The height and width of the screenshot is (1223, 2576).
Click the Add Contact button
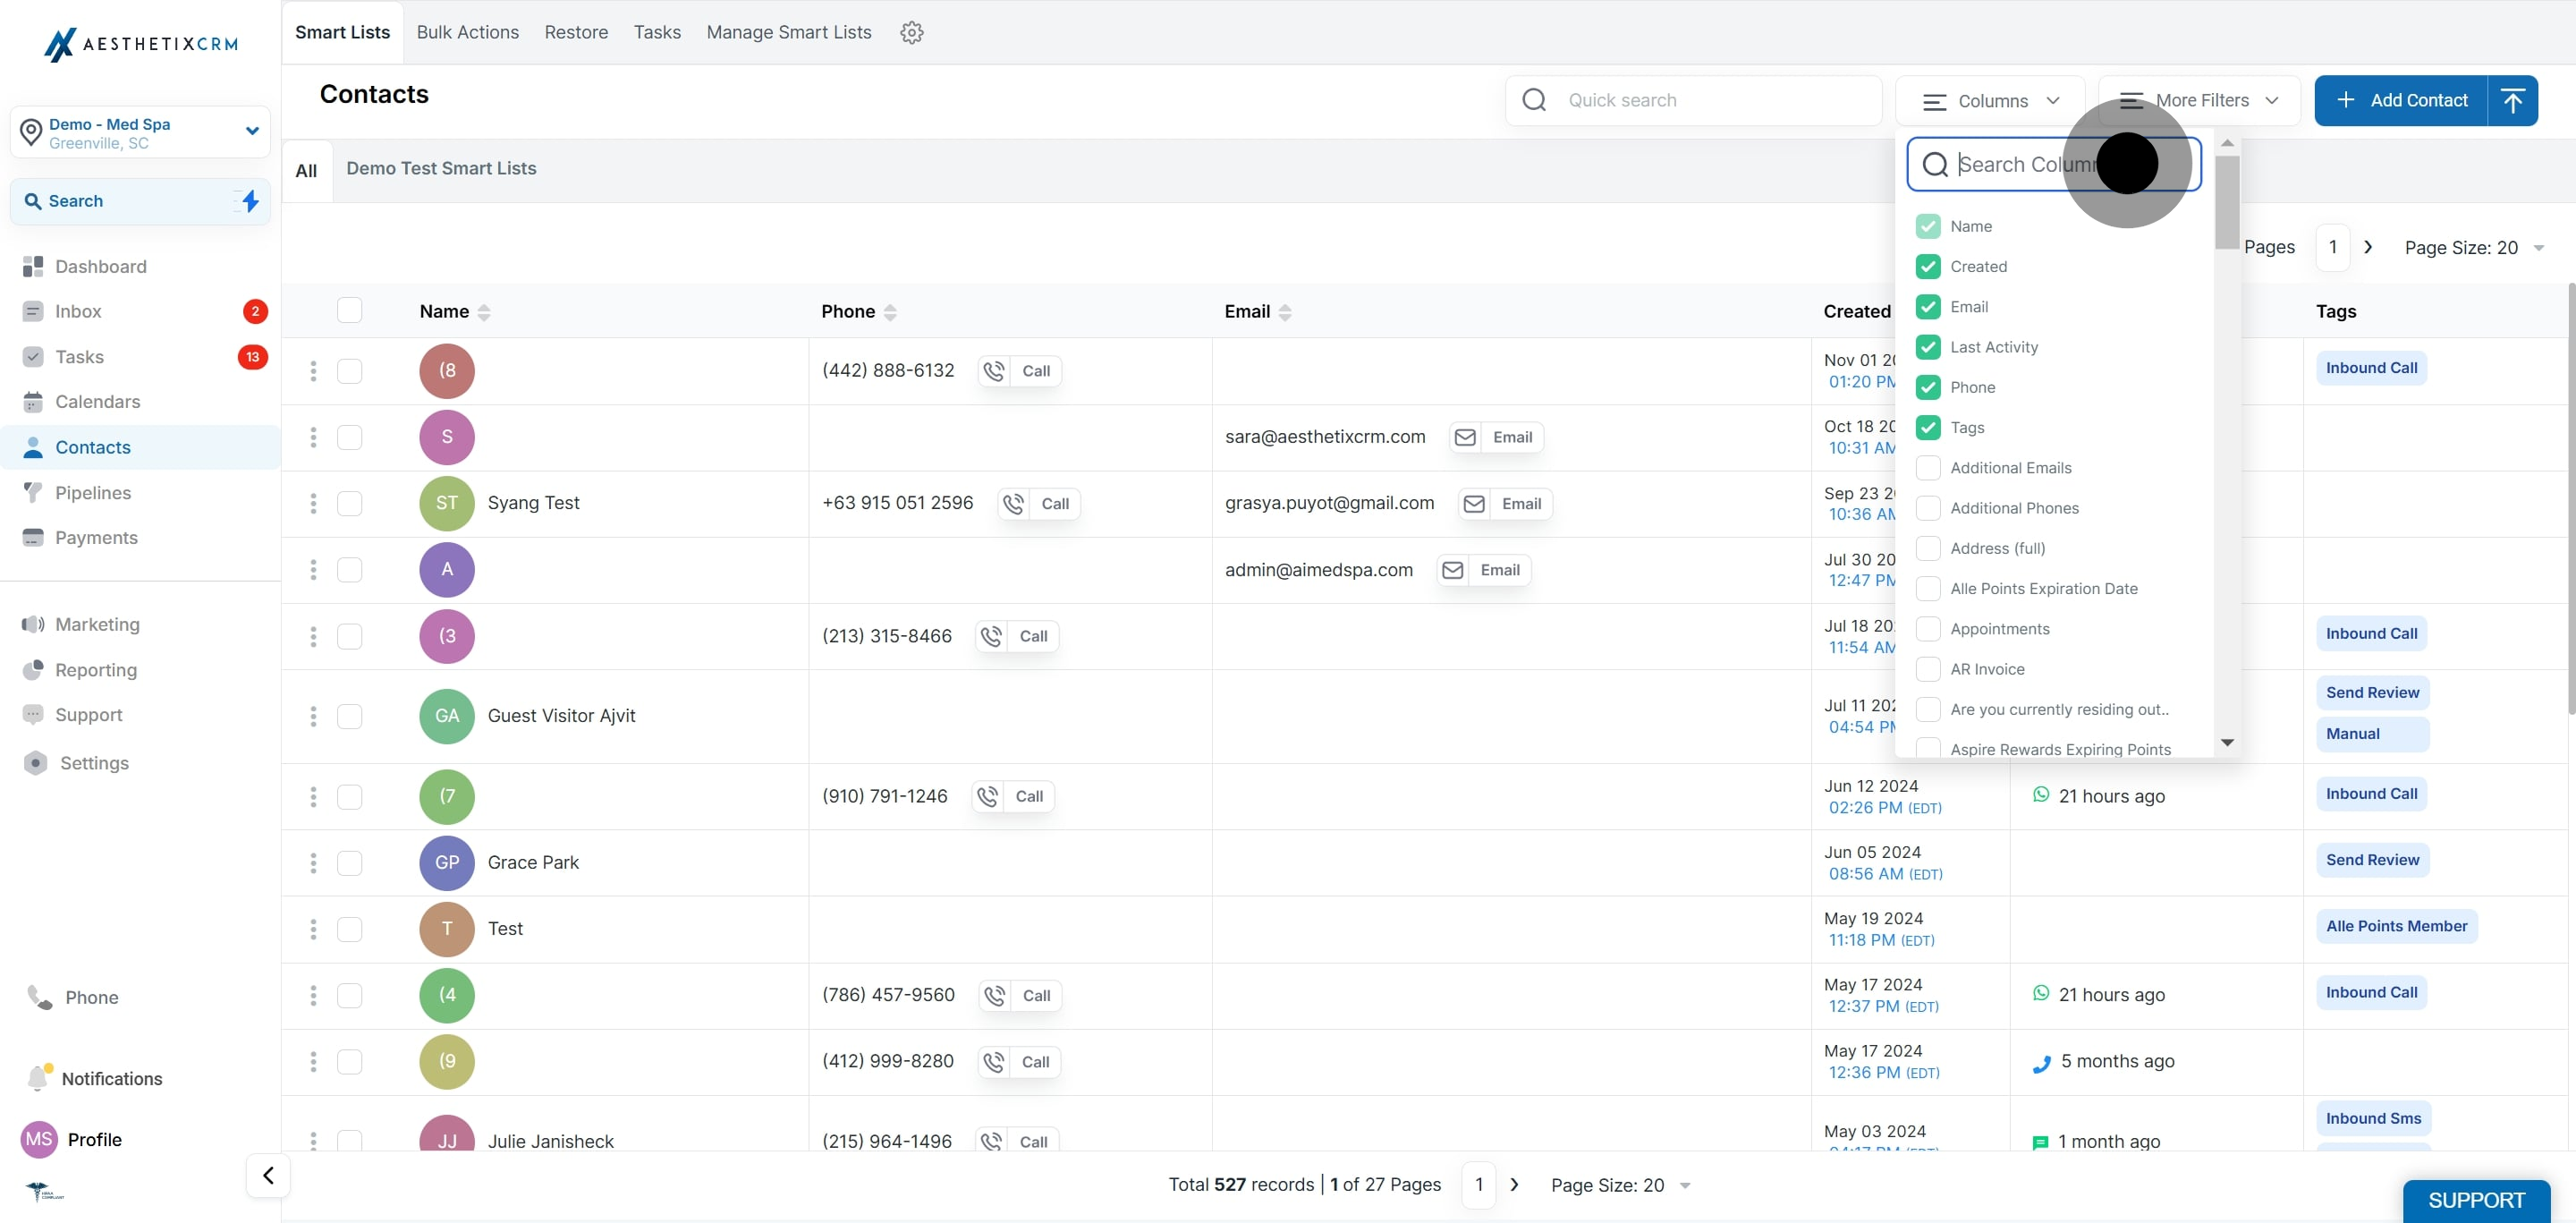tap(2402, 100)
